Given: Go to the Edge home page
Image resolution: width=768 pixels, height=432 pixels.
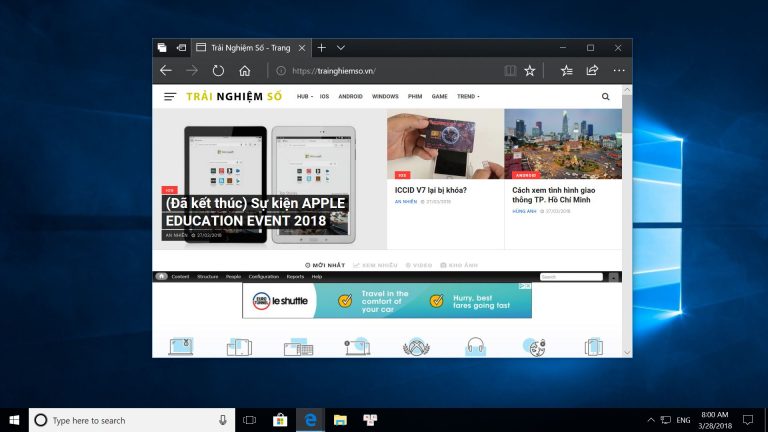Looking at the screenshot, I should [x=244, y=71].
